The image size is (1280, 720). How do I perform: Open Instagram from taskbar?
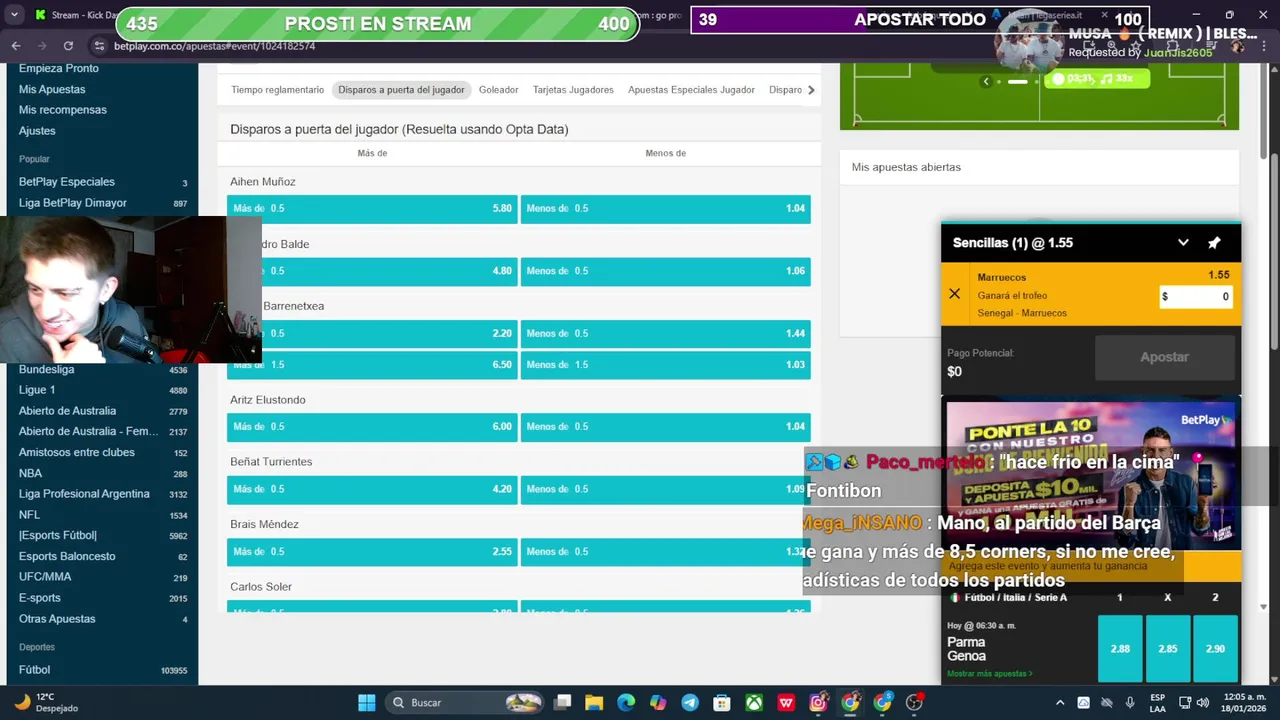(x=818, y=703)
